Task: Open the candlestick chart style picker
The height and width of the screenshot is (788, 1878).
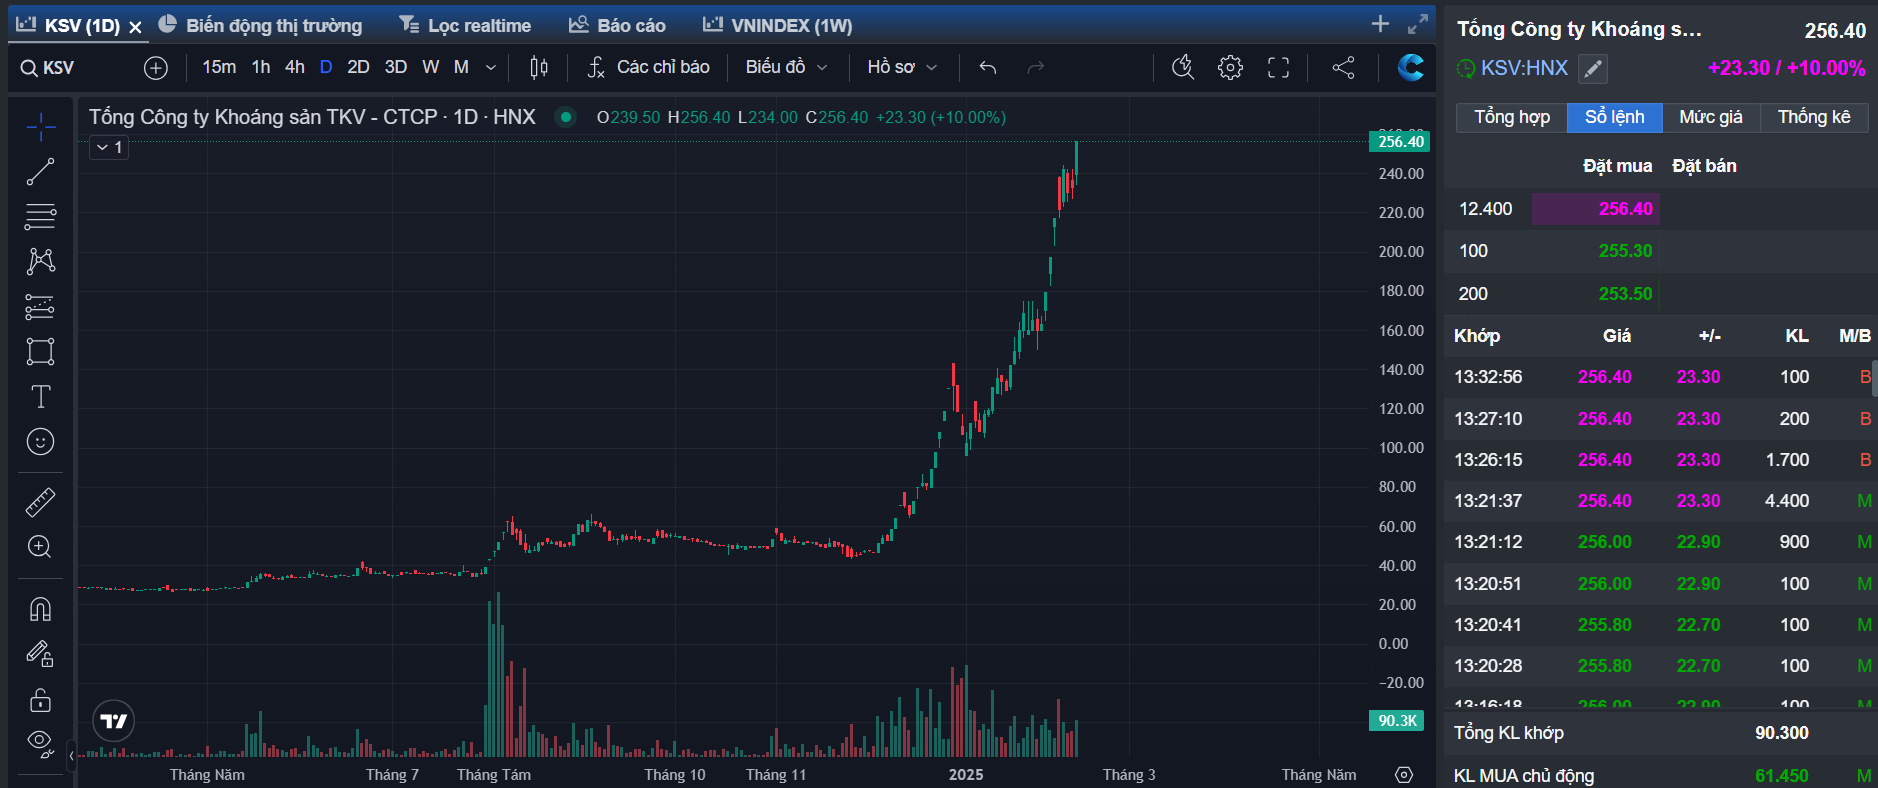Action: click(x=539, y=67)
